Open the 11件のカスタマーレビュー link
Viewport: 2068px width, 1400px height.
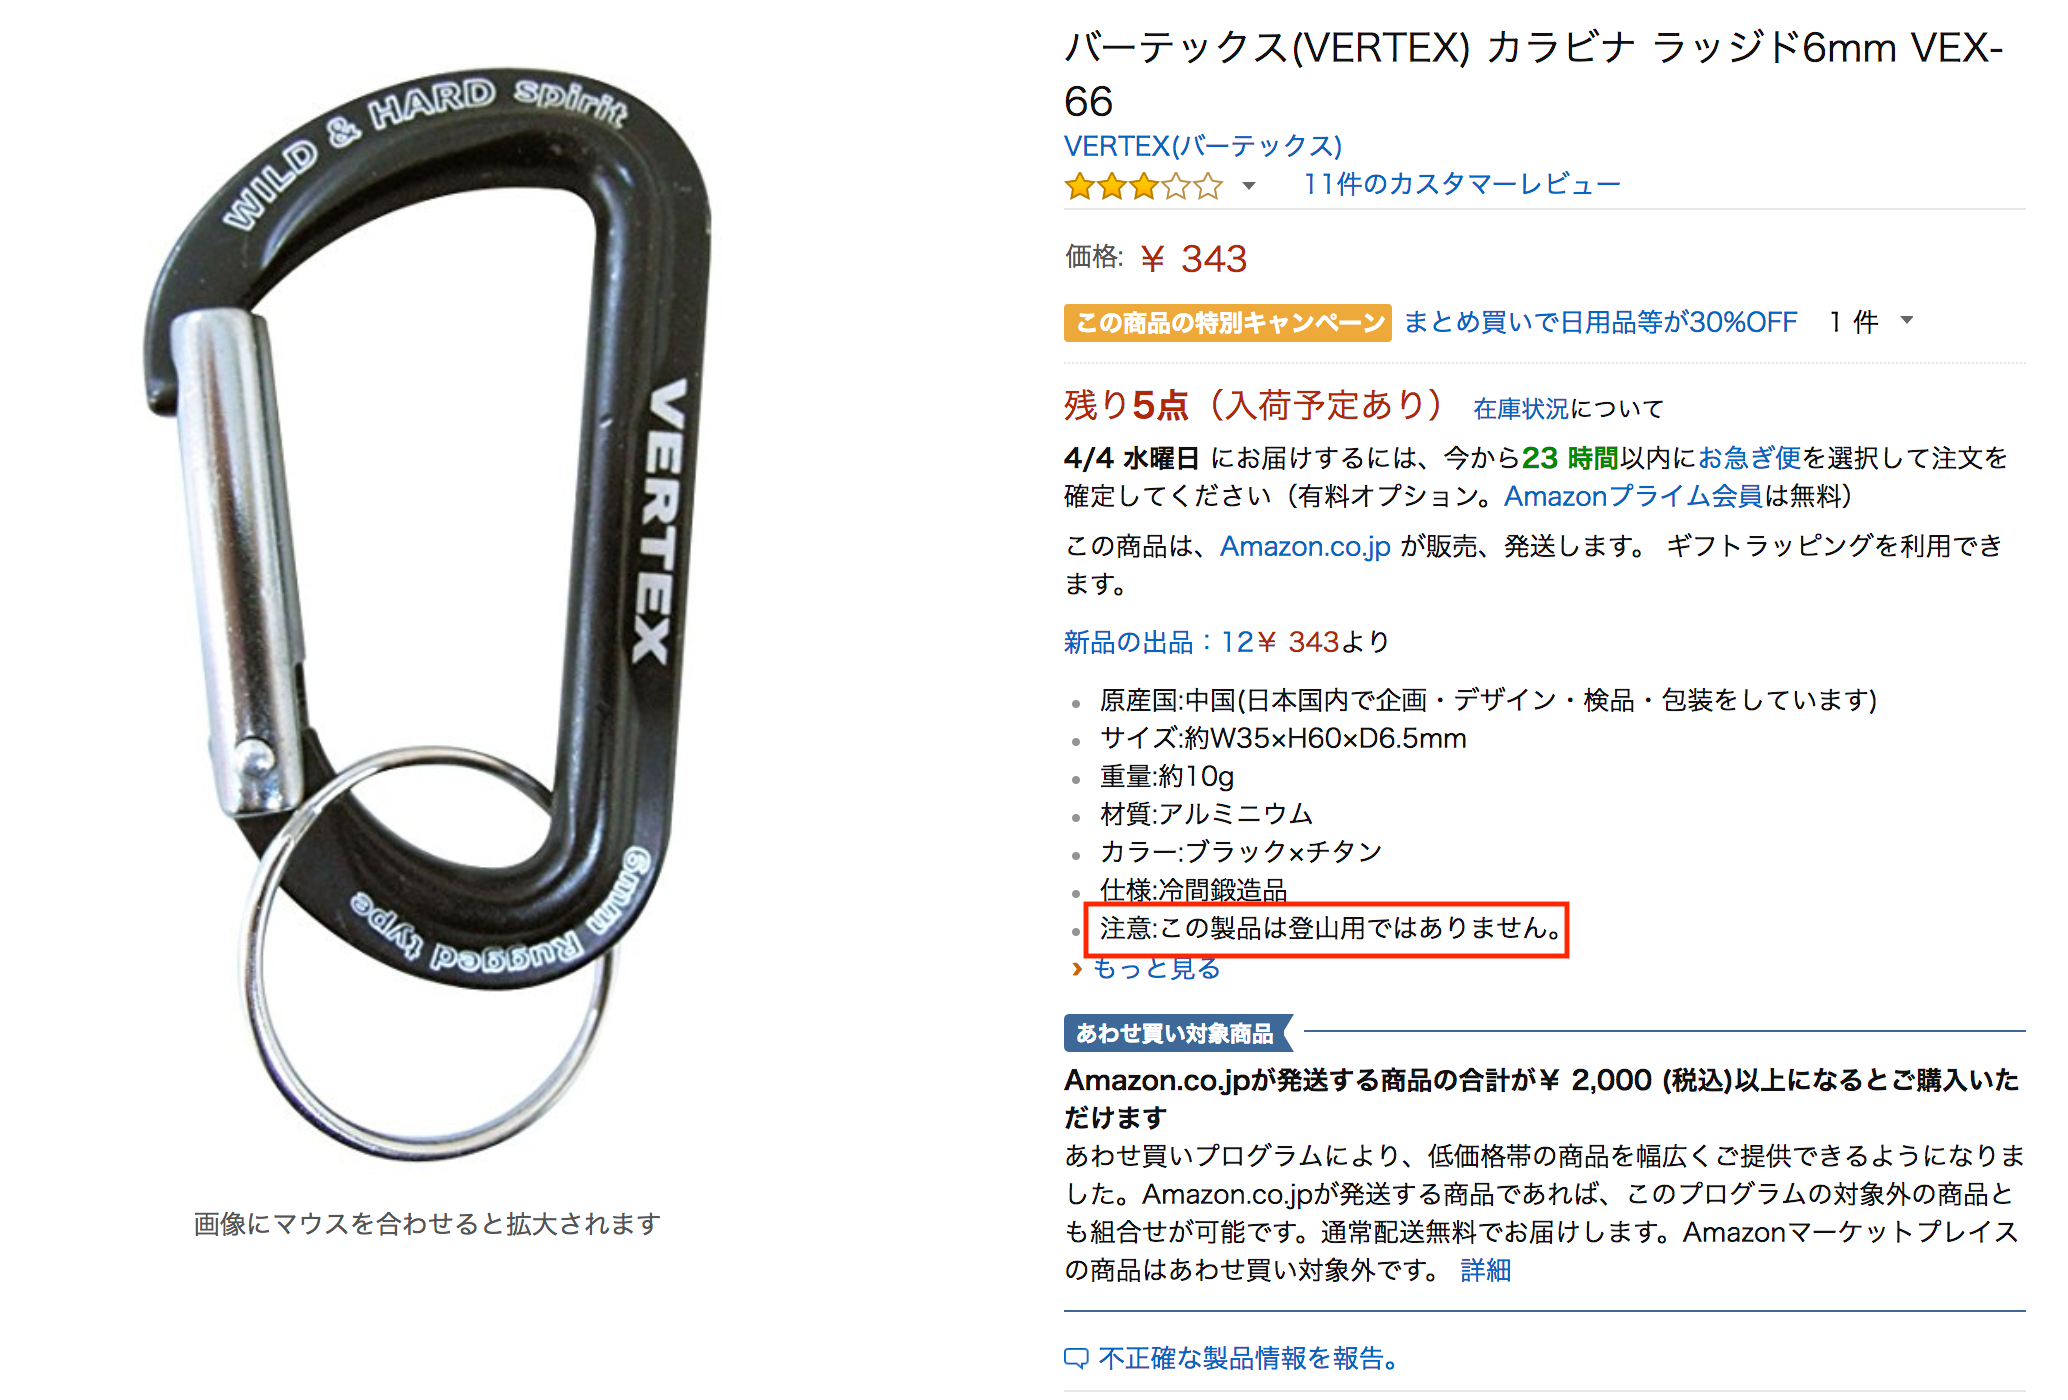[x=1461, y=184]
